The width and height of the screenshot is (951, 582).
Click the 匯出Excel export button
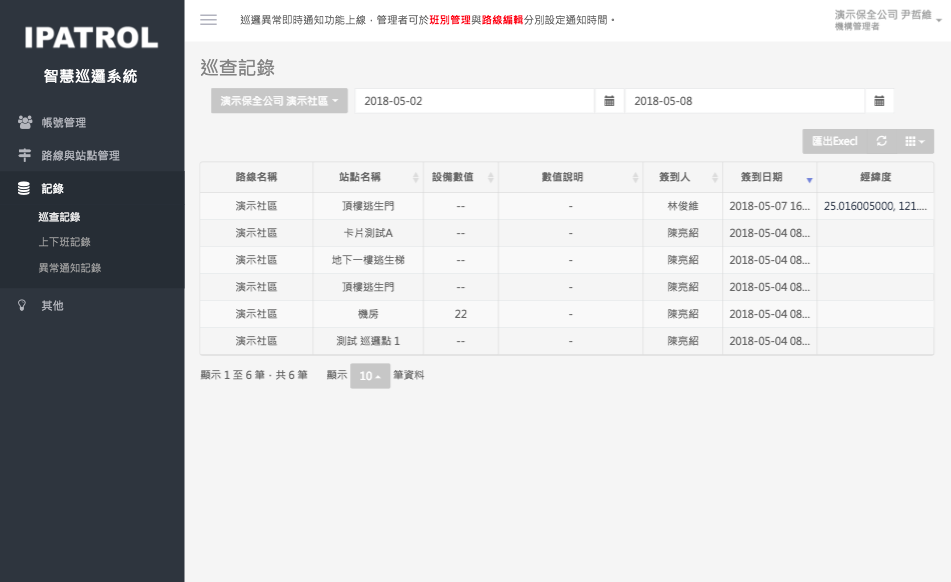pyautogui.click(x=834, y=142)
